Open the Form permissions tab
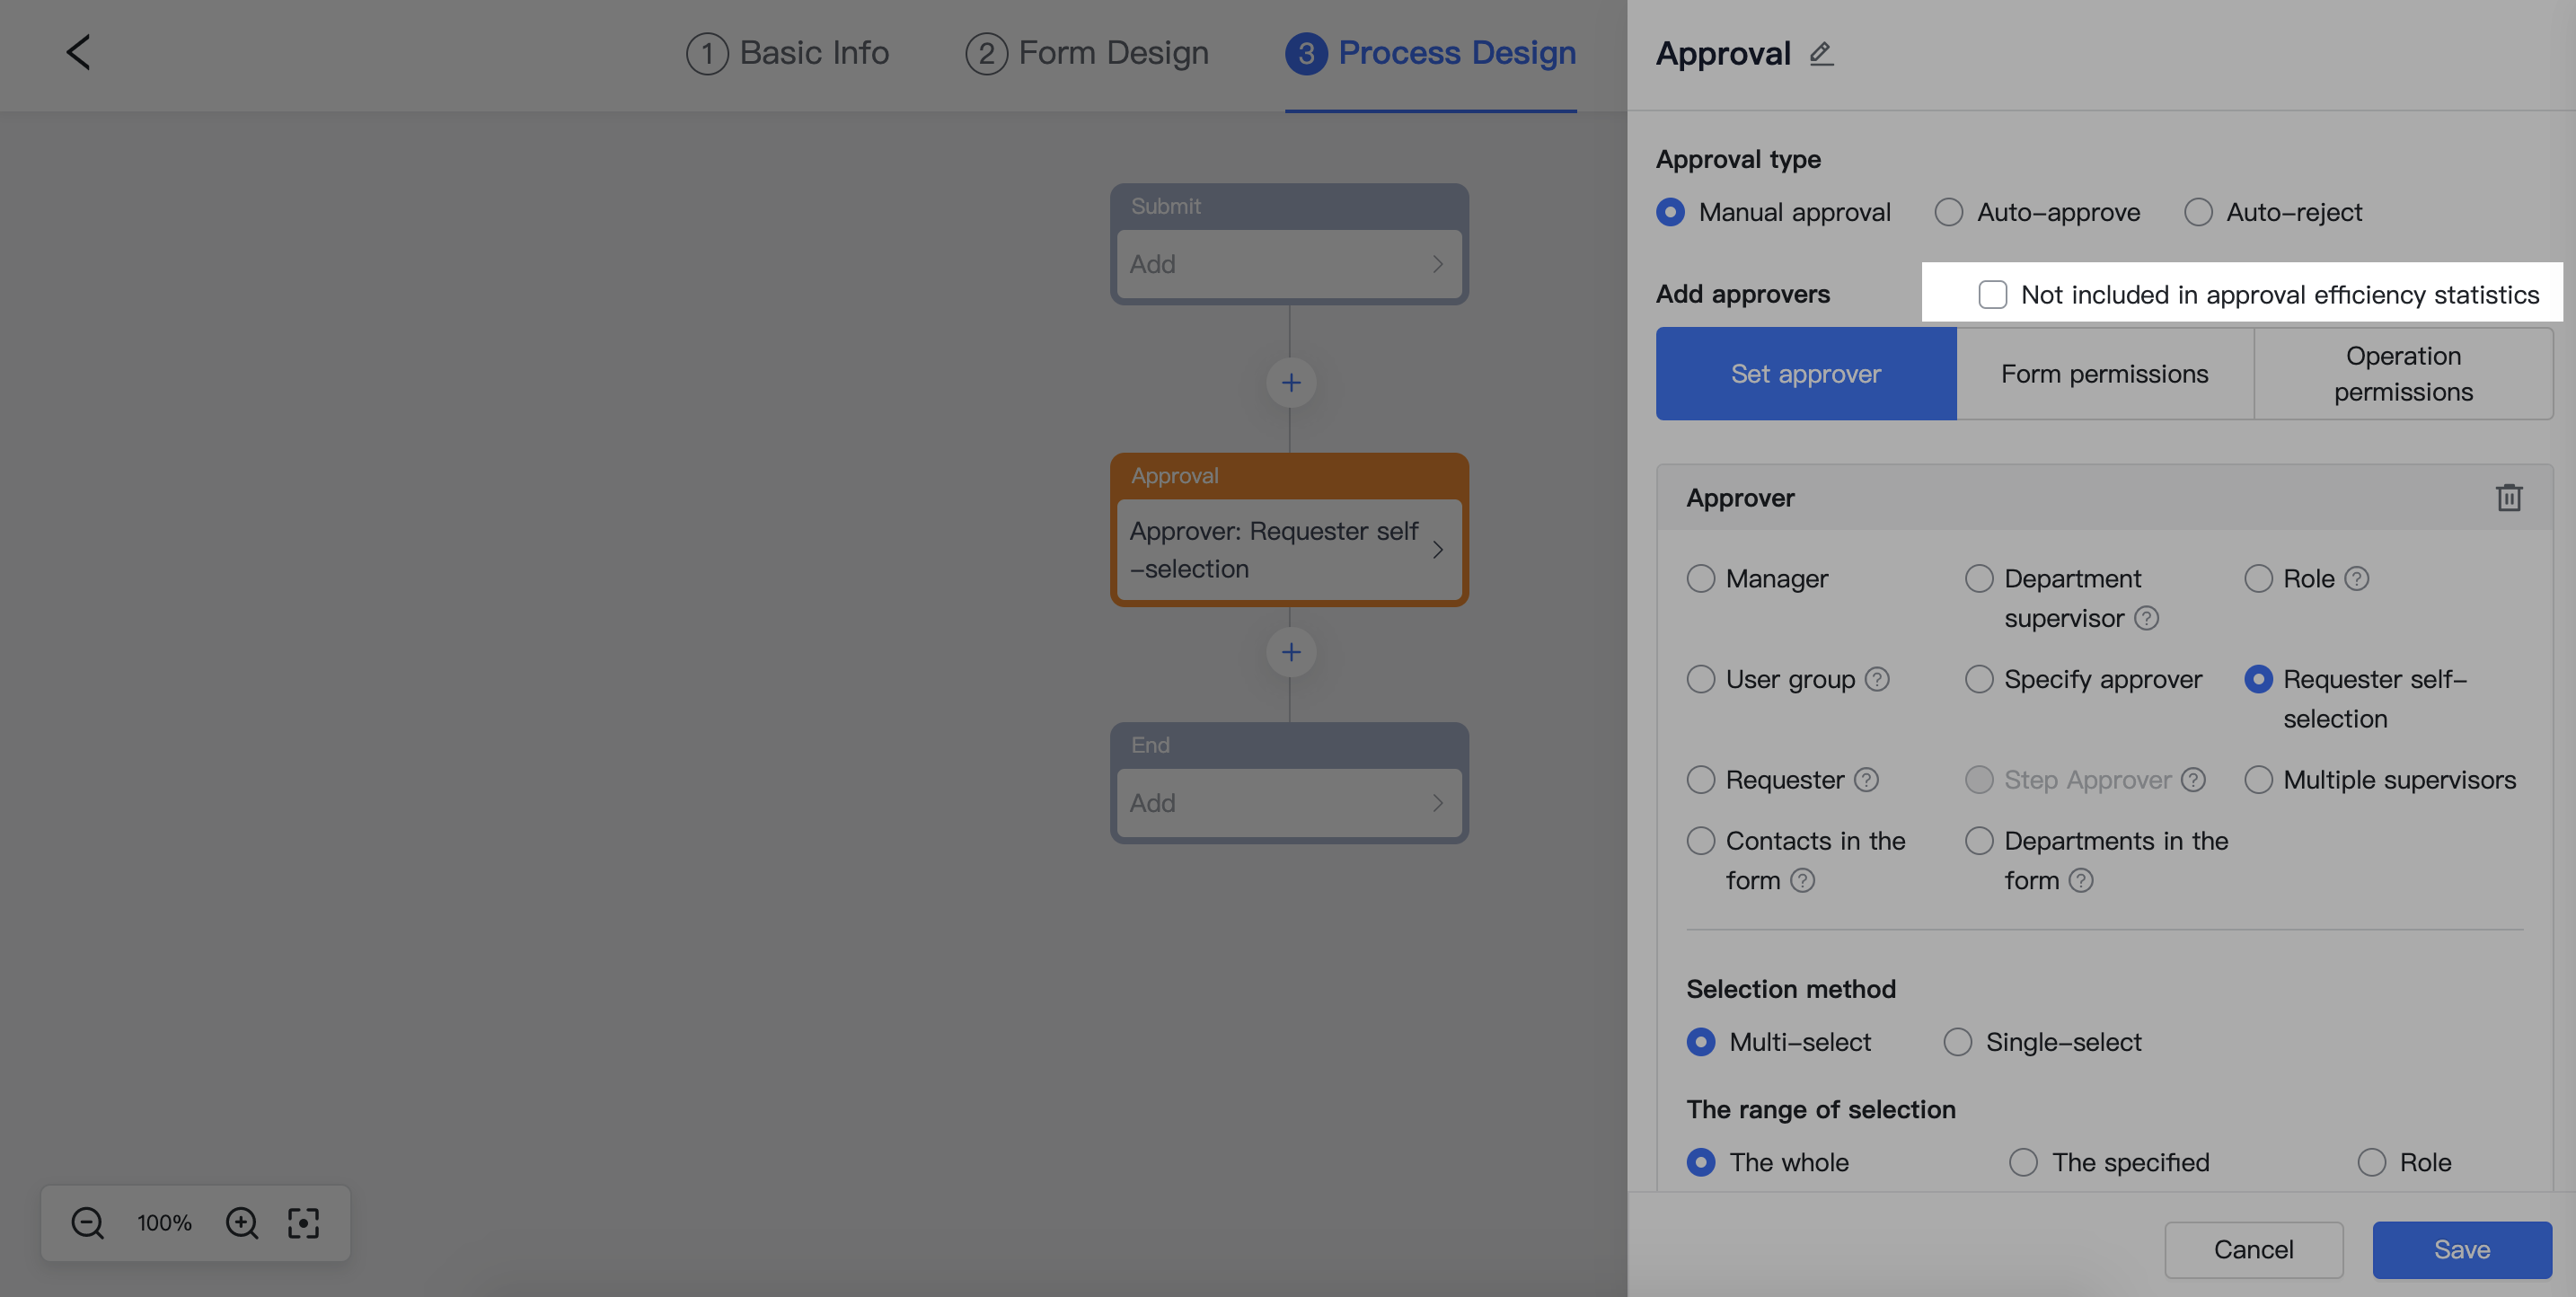 pyautogui.click(x=2104, y=374)
